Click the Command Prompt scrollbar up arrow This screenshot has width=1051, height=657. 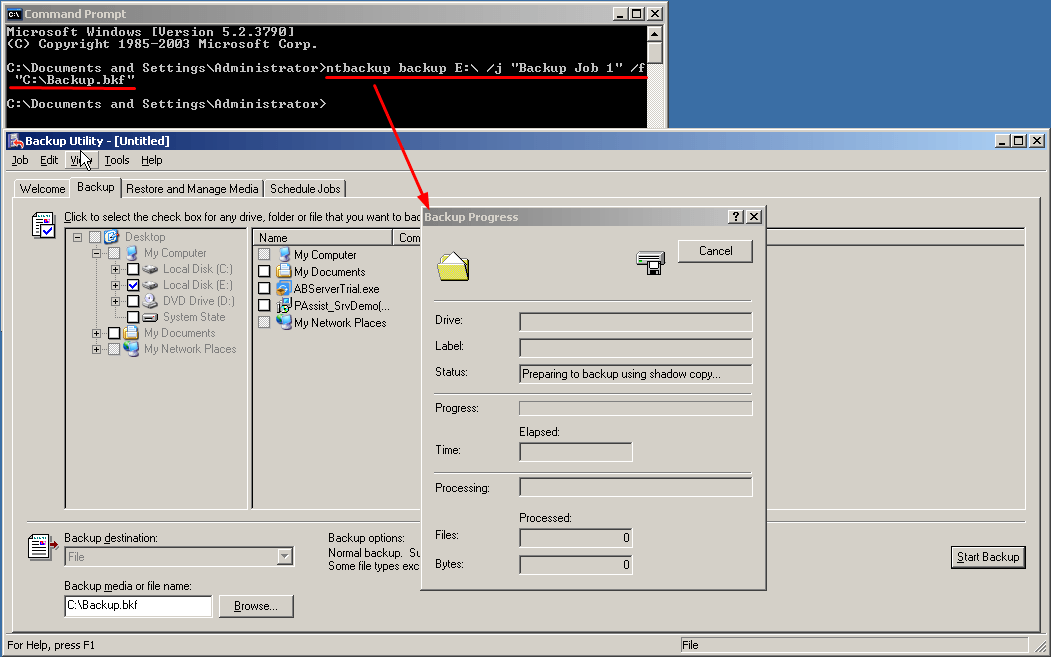point(655,33)
